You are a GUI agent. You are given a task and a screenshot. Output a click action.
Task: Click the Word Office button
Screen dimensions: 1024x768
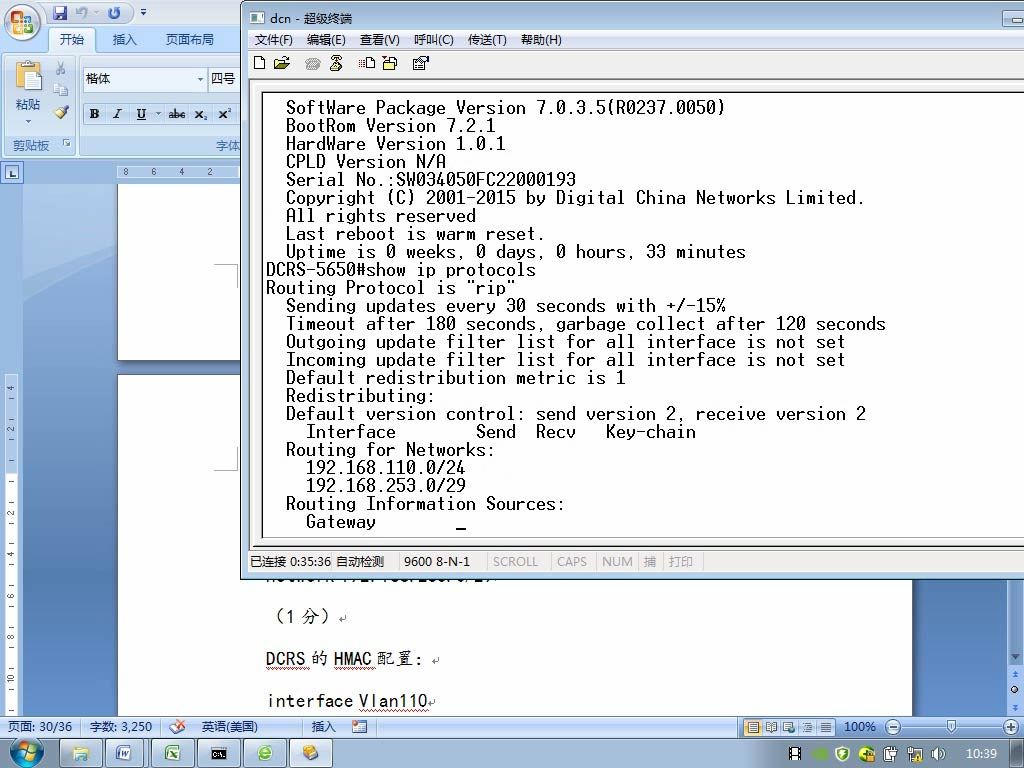coord(23,21)
